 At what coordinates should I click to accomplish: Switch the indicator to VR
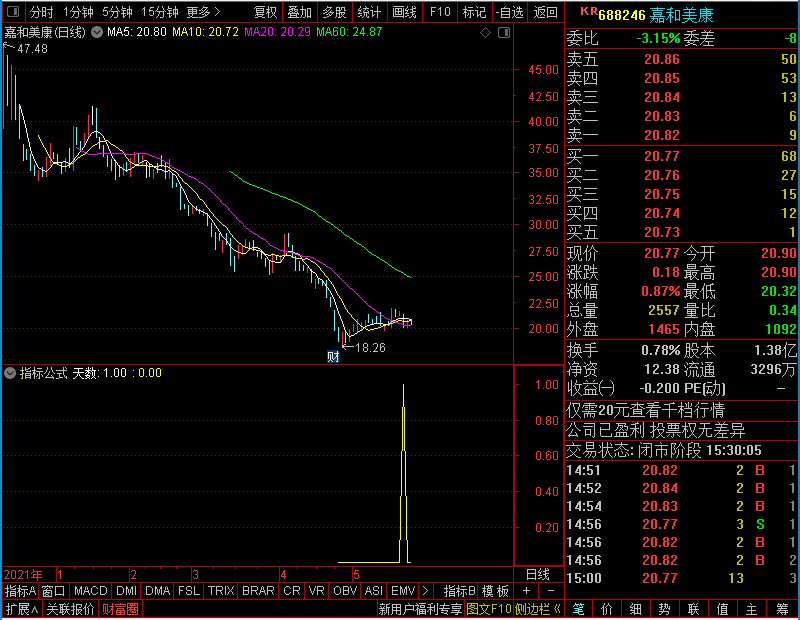316,591
